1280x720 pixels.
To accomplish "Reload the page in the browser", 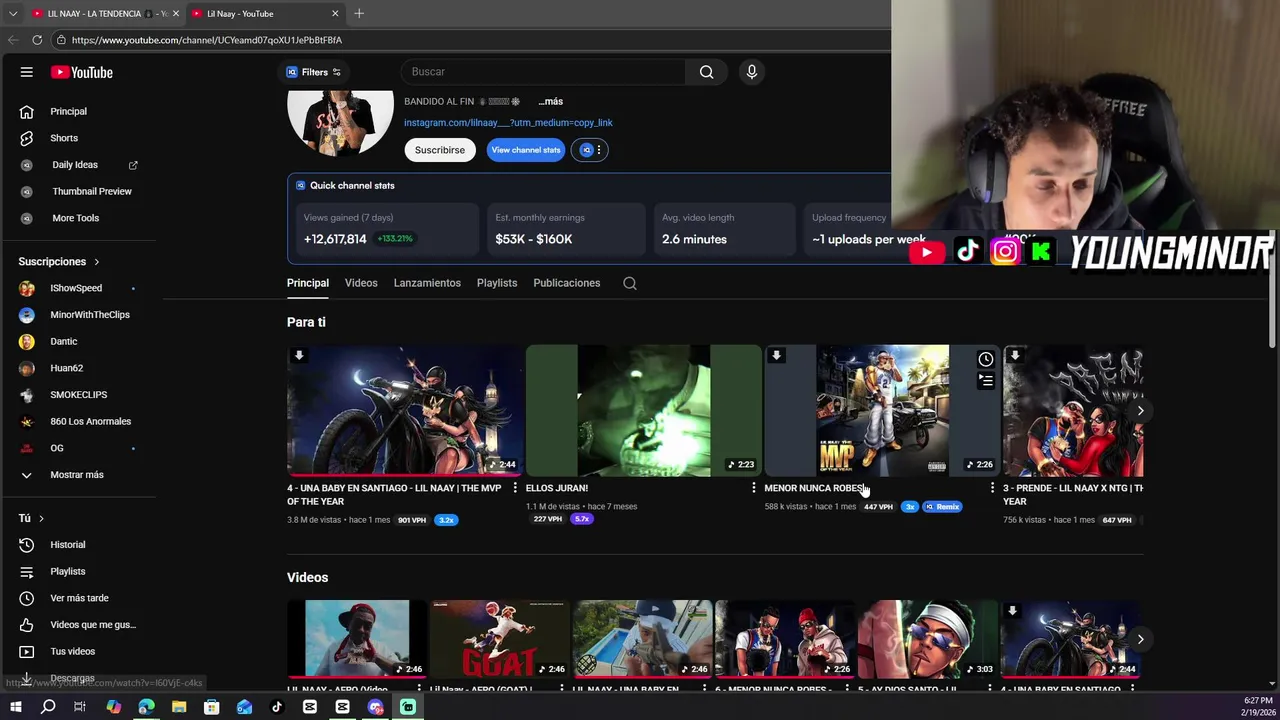I will (37, 40).
